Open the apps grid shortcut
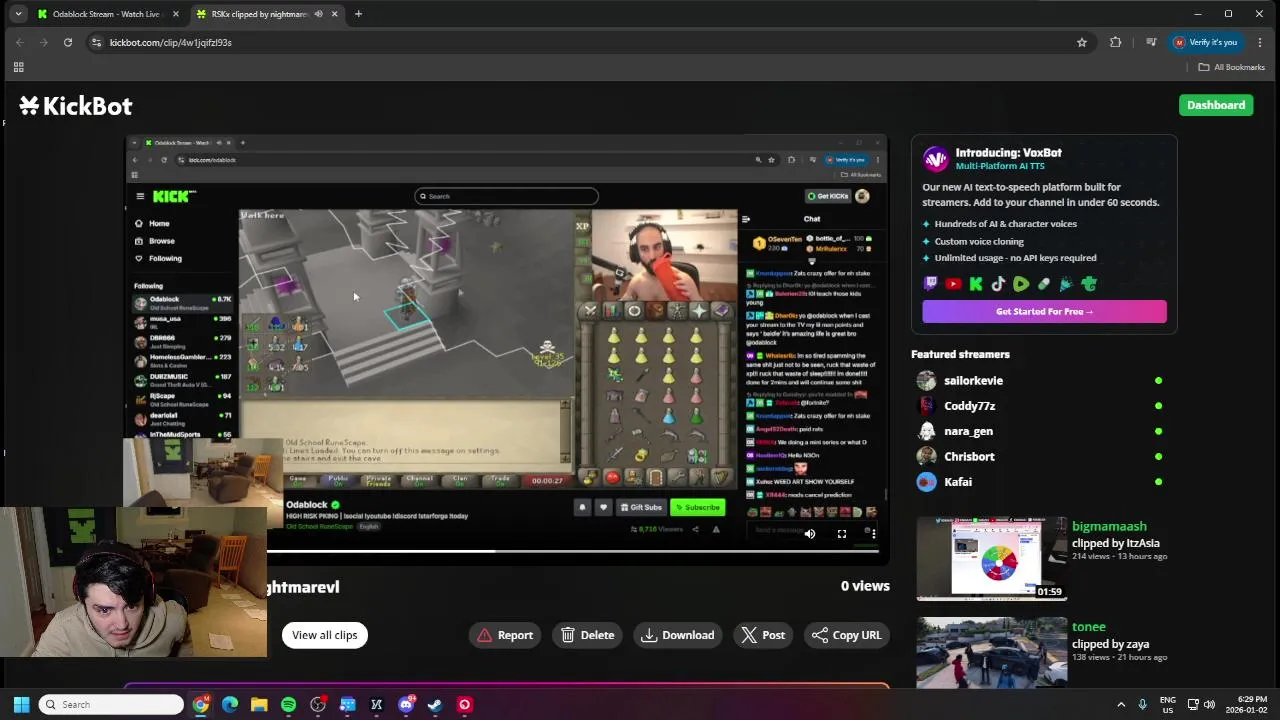Image resolution: width=1280 pixels, height=720 pixels. tap(18, 67)
